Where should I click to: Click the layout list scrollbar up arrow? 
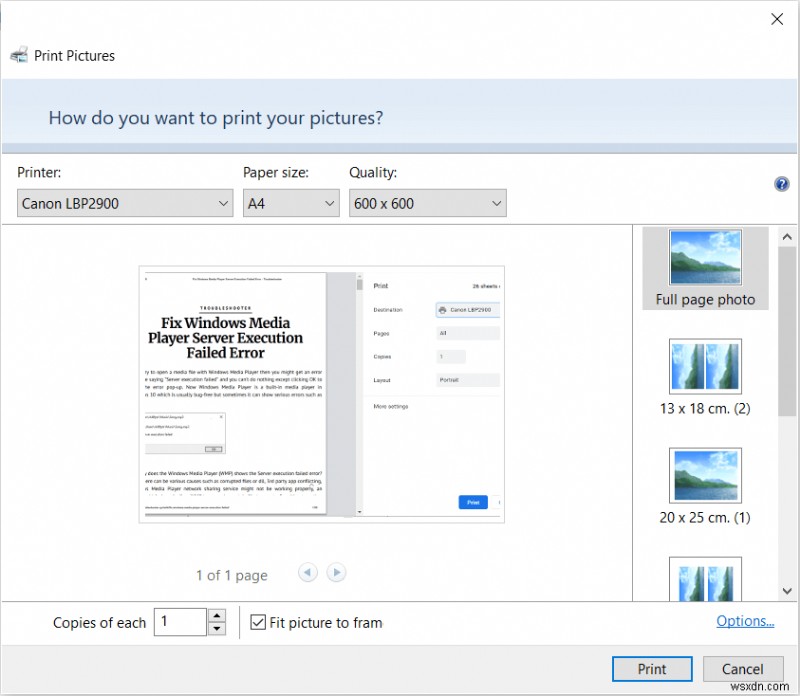pyautogui.click(x=788, y=235)
